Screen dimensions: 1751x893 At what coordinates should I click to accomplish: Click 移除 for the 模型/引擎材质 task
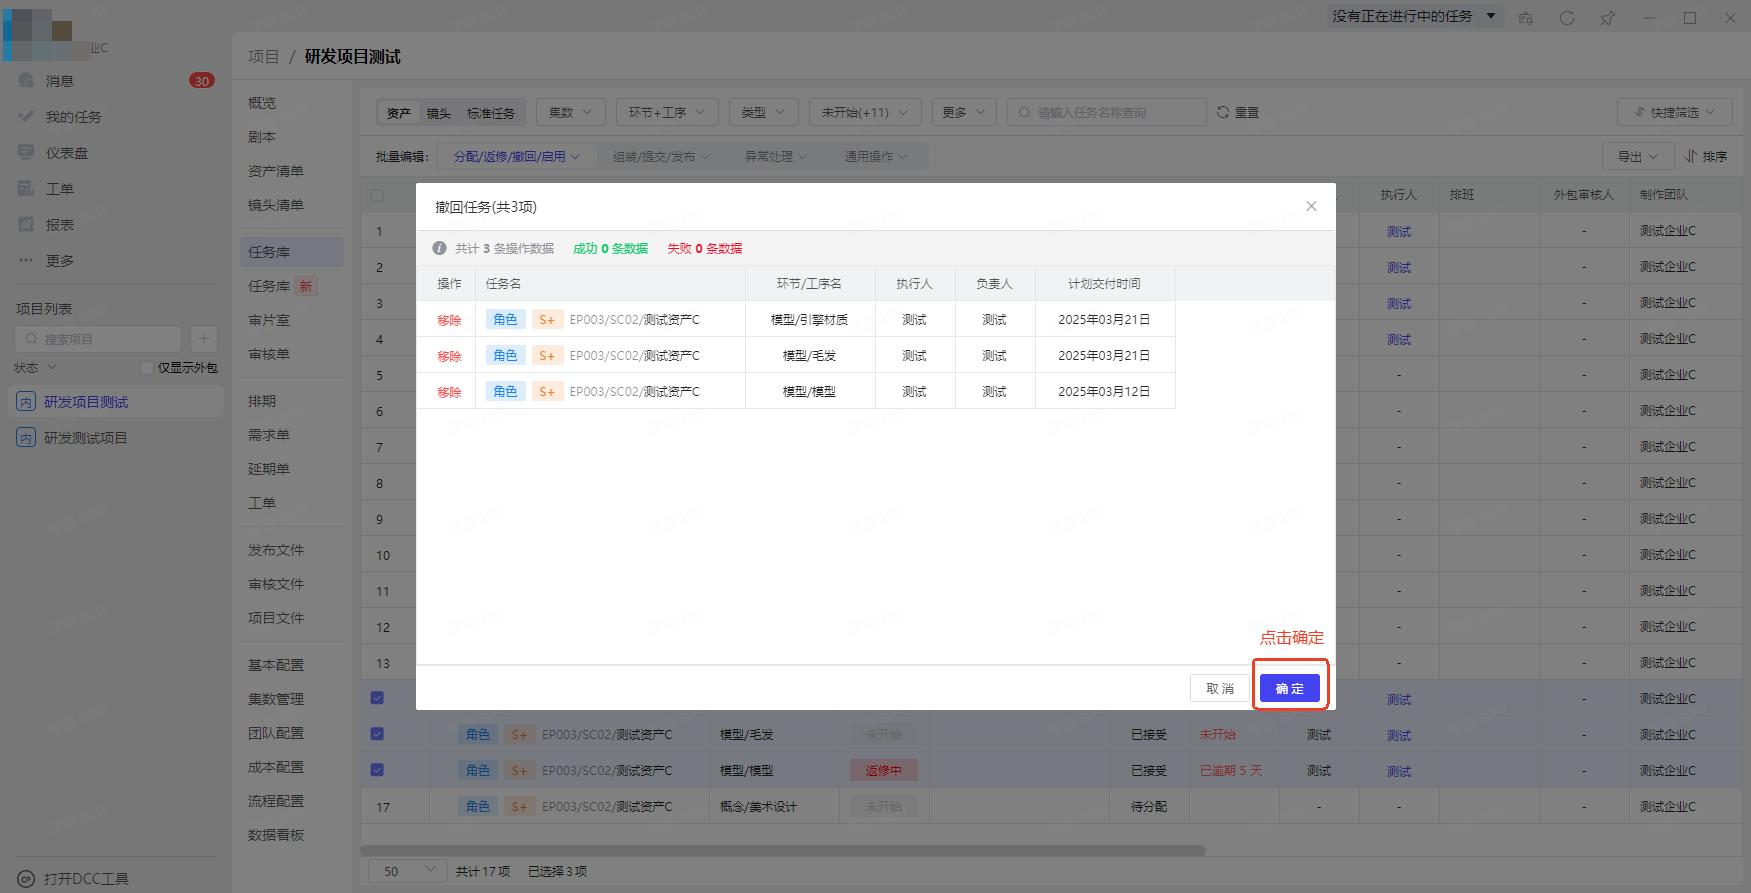449,320
